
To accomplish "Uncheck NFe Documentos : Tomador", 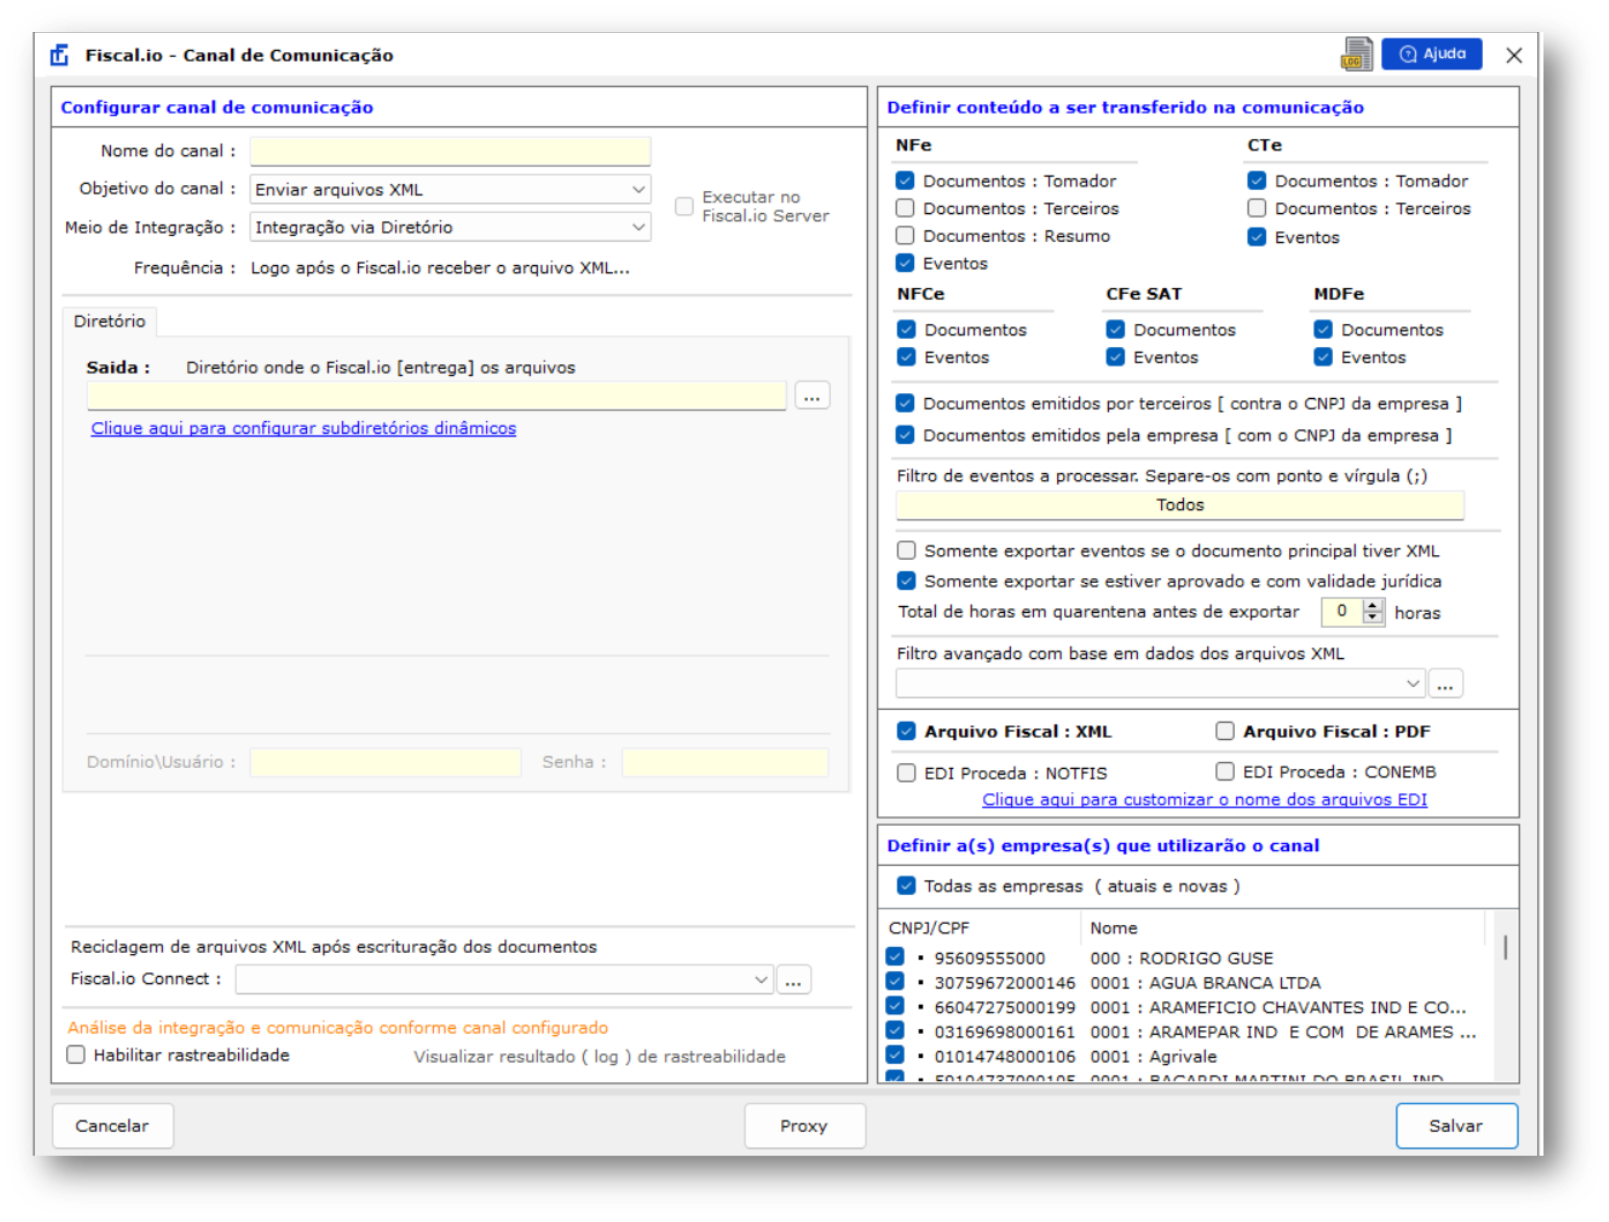I will [x=905, y=180].
